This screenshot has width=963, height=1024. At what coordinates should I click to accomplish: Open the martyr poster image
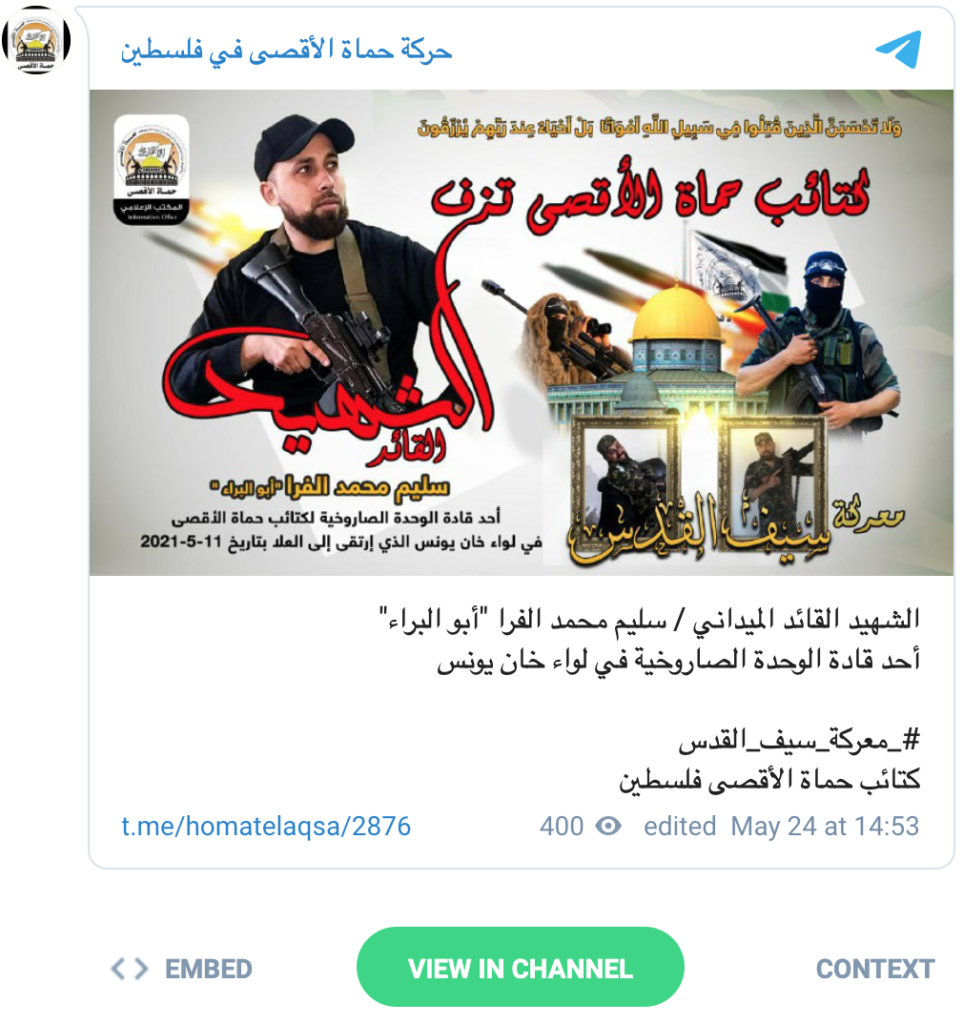click(x=521, y=332)
